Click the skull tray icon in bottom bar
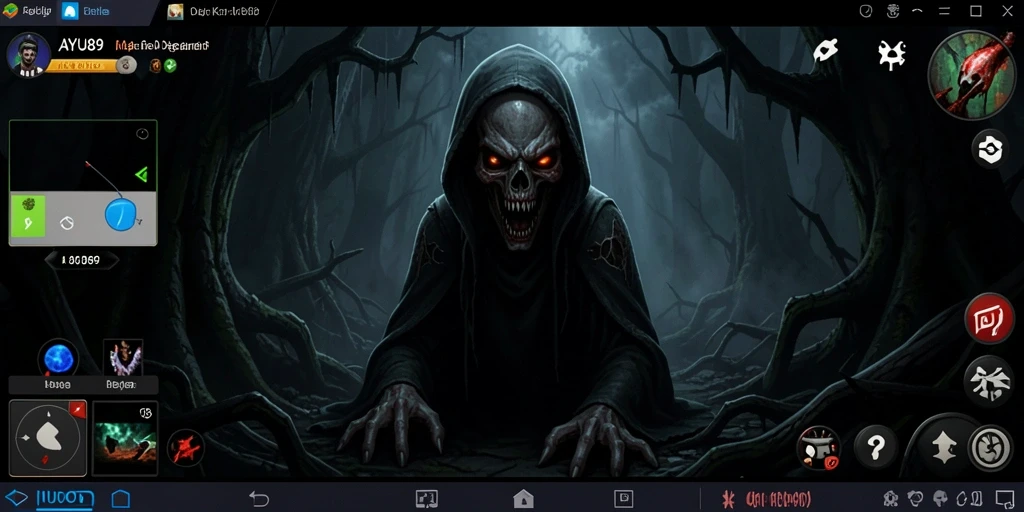 (940, 500)
